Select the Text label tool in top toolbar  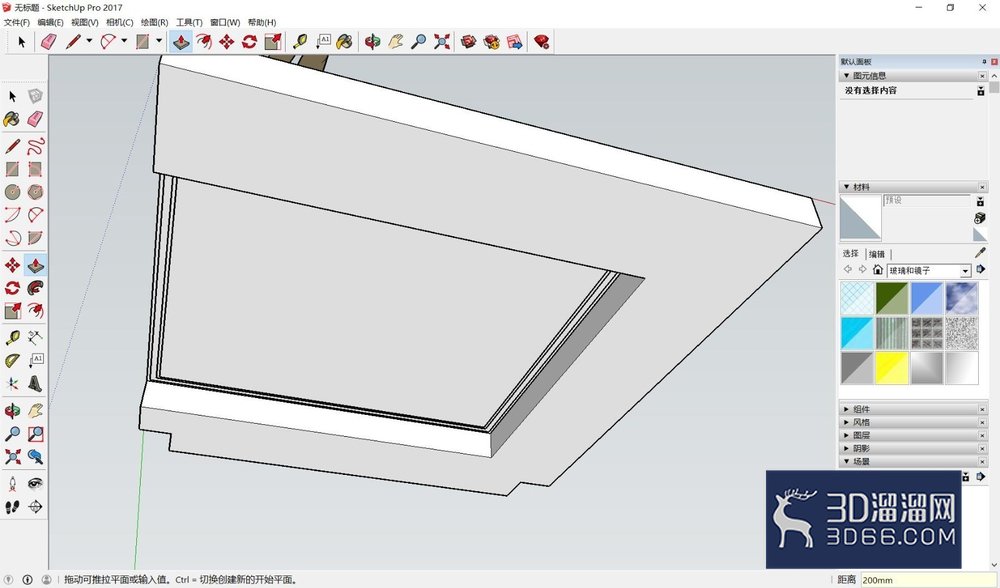pyautogui.click(x=323, y=42)
